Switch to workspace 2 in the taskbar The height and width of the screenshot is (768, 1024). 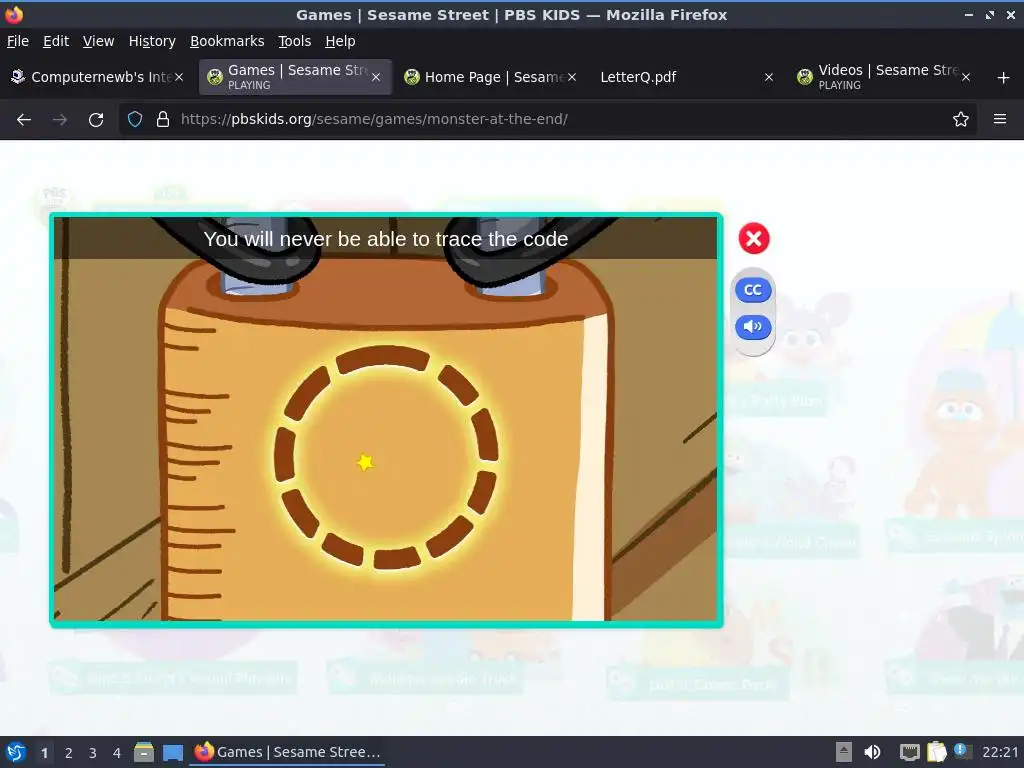(69, 753)
